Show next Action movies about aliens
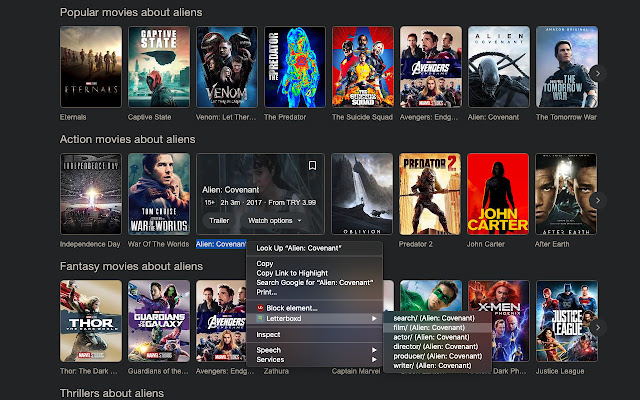 click(x=598, y=200)
